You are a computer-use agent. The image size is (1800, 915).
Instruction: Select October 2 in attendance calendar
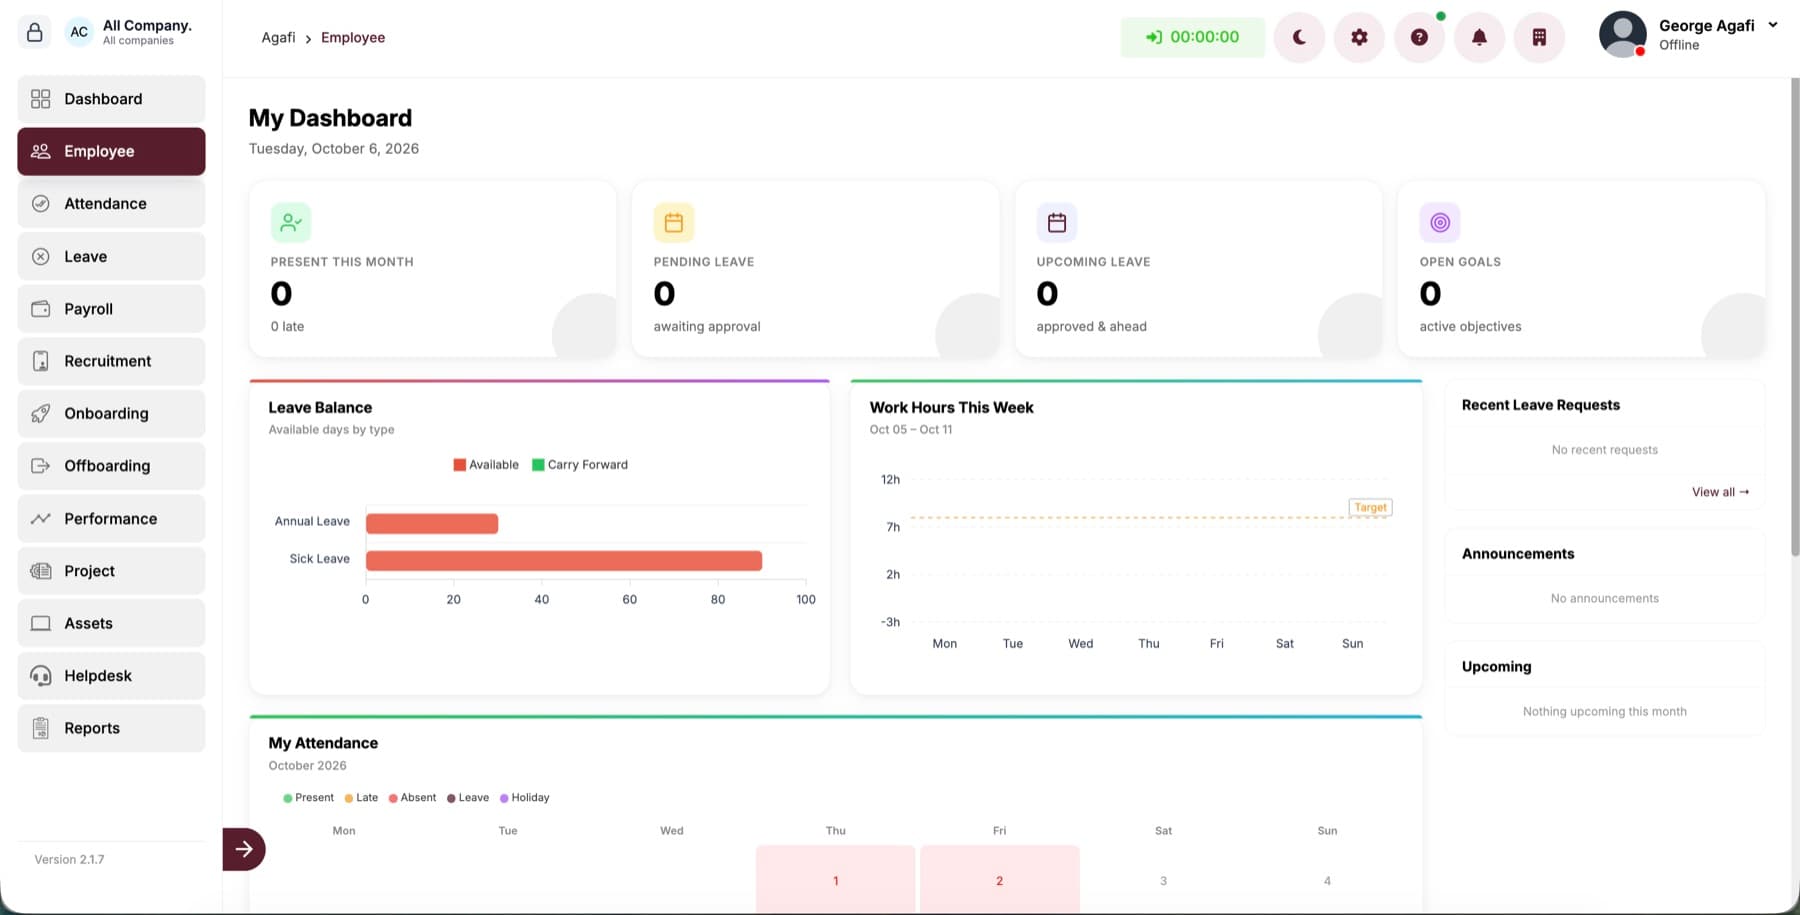[x=1000, y=879]
